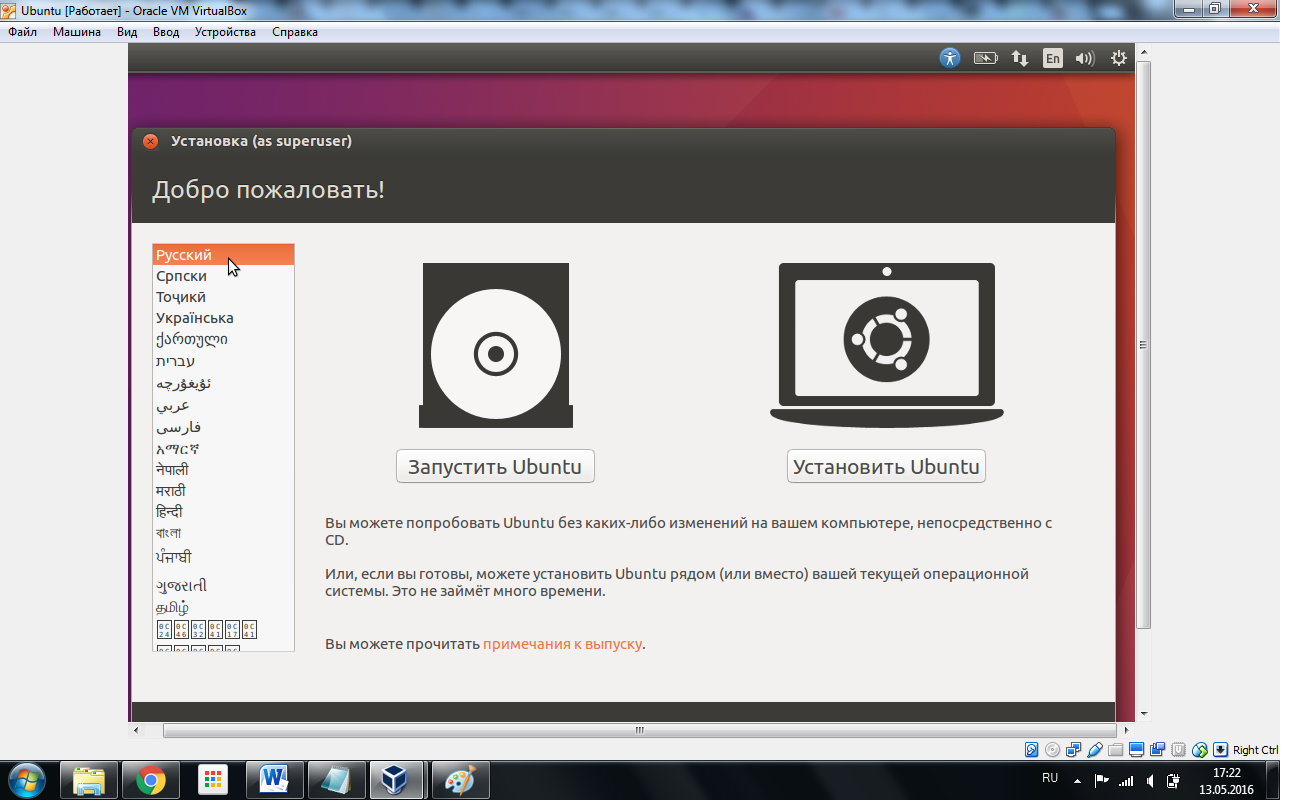Click the laptop with Ubuntu logo image
This screenshot has width=1292, height=800.
click(x=886, y=346)
